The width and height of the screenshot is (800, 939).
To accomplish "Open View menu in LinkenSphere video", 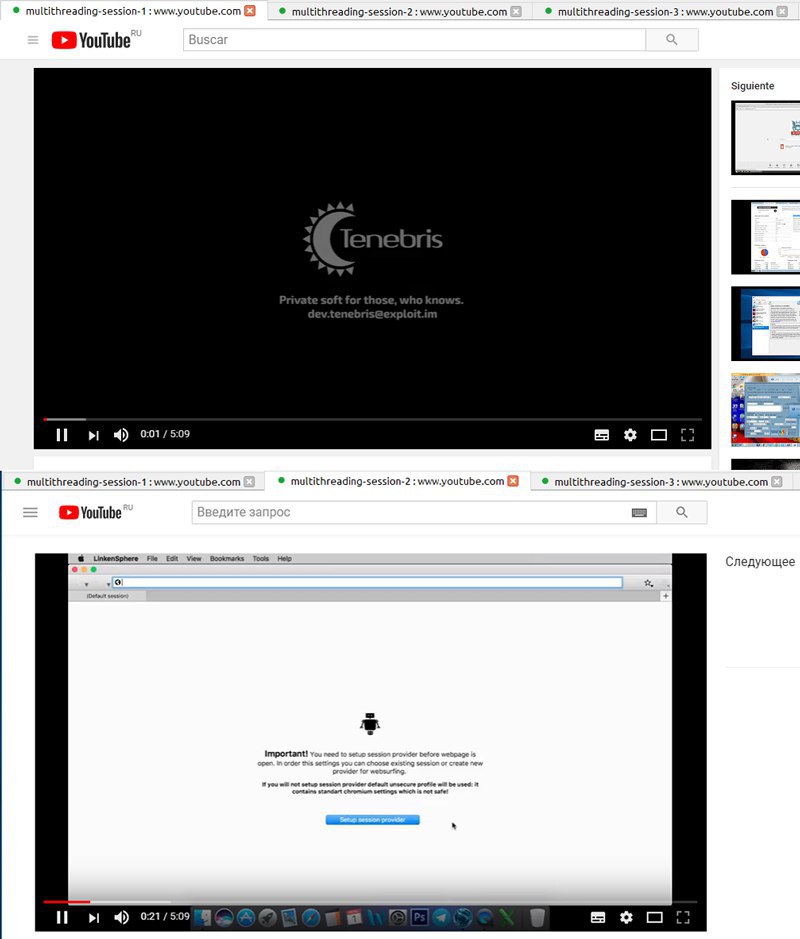I will point(193,559).
